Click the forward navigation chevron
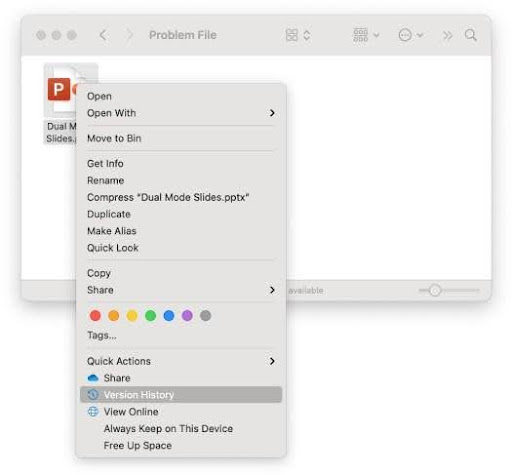The image size is (512, 475). pyautogui.click(x=129, y=35)
